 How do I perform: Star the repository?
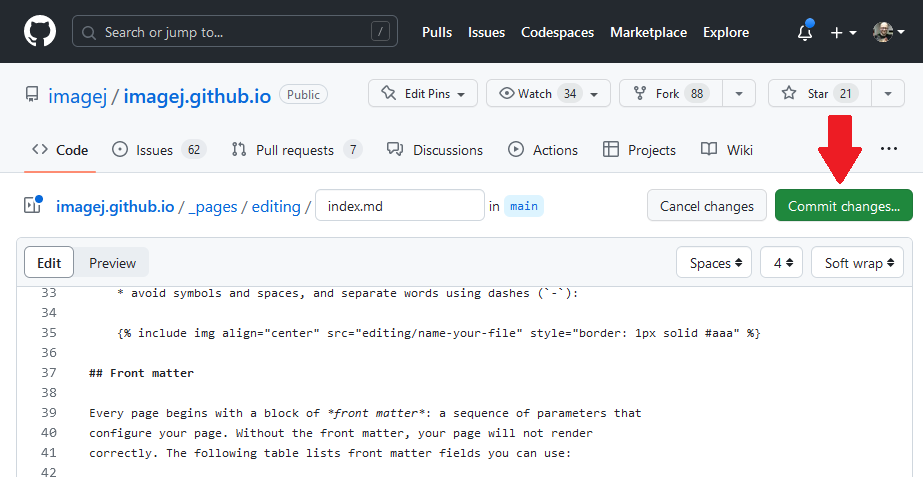(x=819, y=94)
